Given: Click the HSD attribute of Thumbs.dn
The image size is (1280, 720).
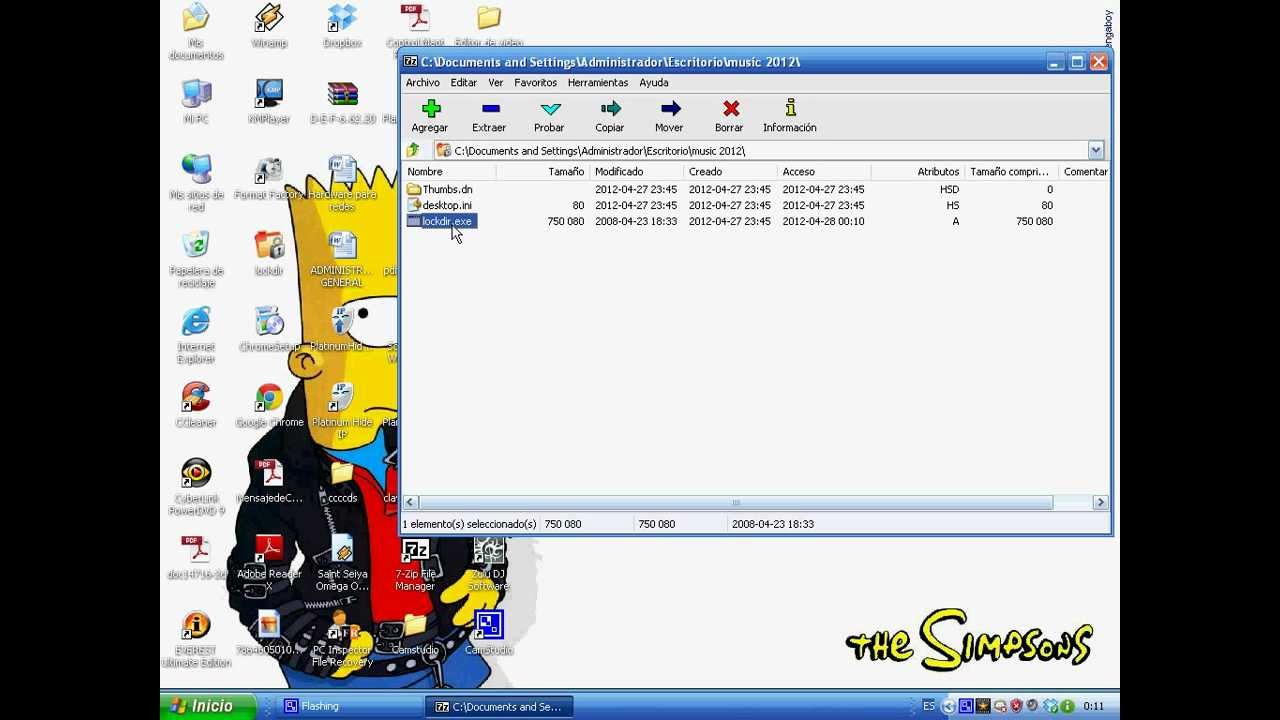Looking at the screenshot, I should [949, 189].
